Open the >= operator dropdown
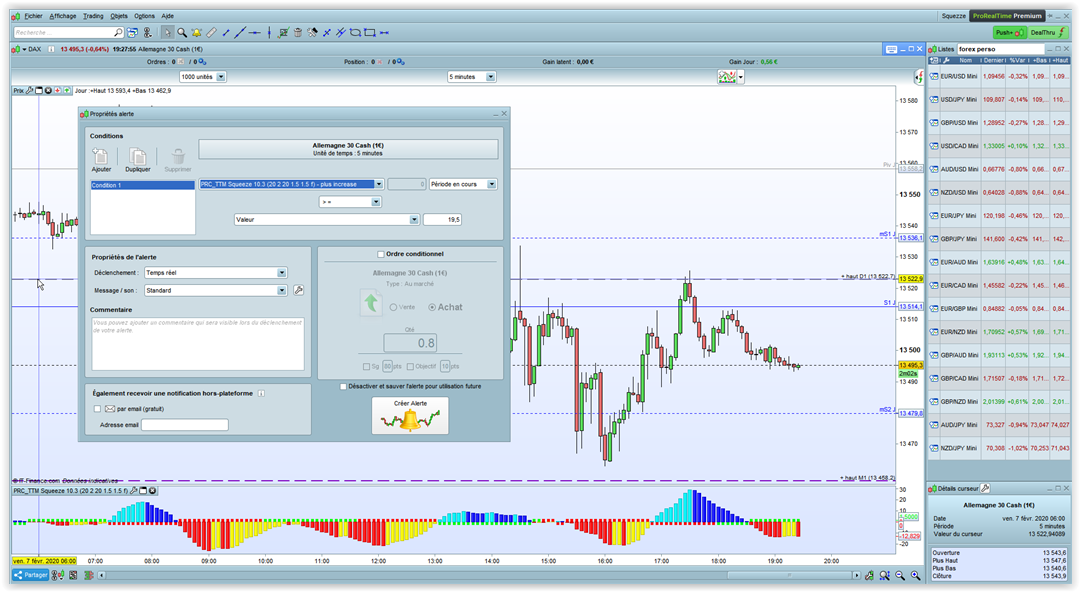Screen dimensions: 1080x592 click(x=350, y=202)
